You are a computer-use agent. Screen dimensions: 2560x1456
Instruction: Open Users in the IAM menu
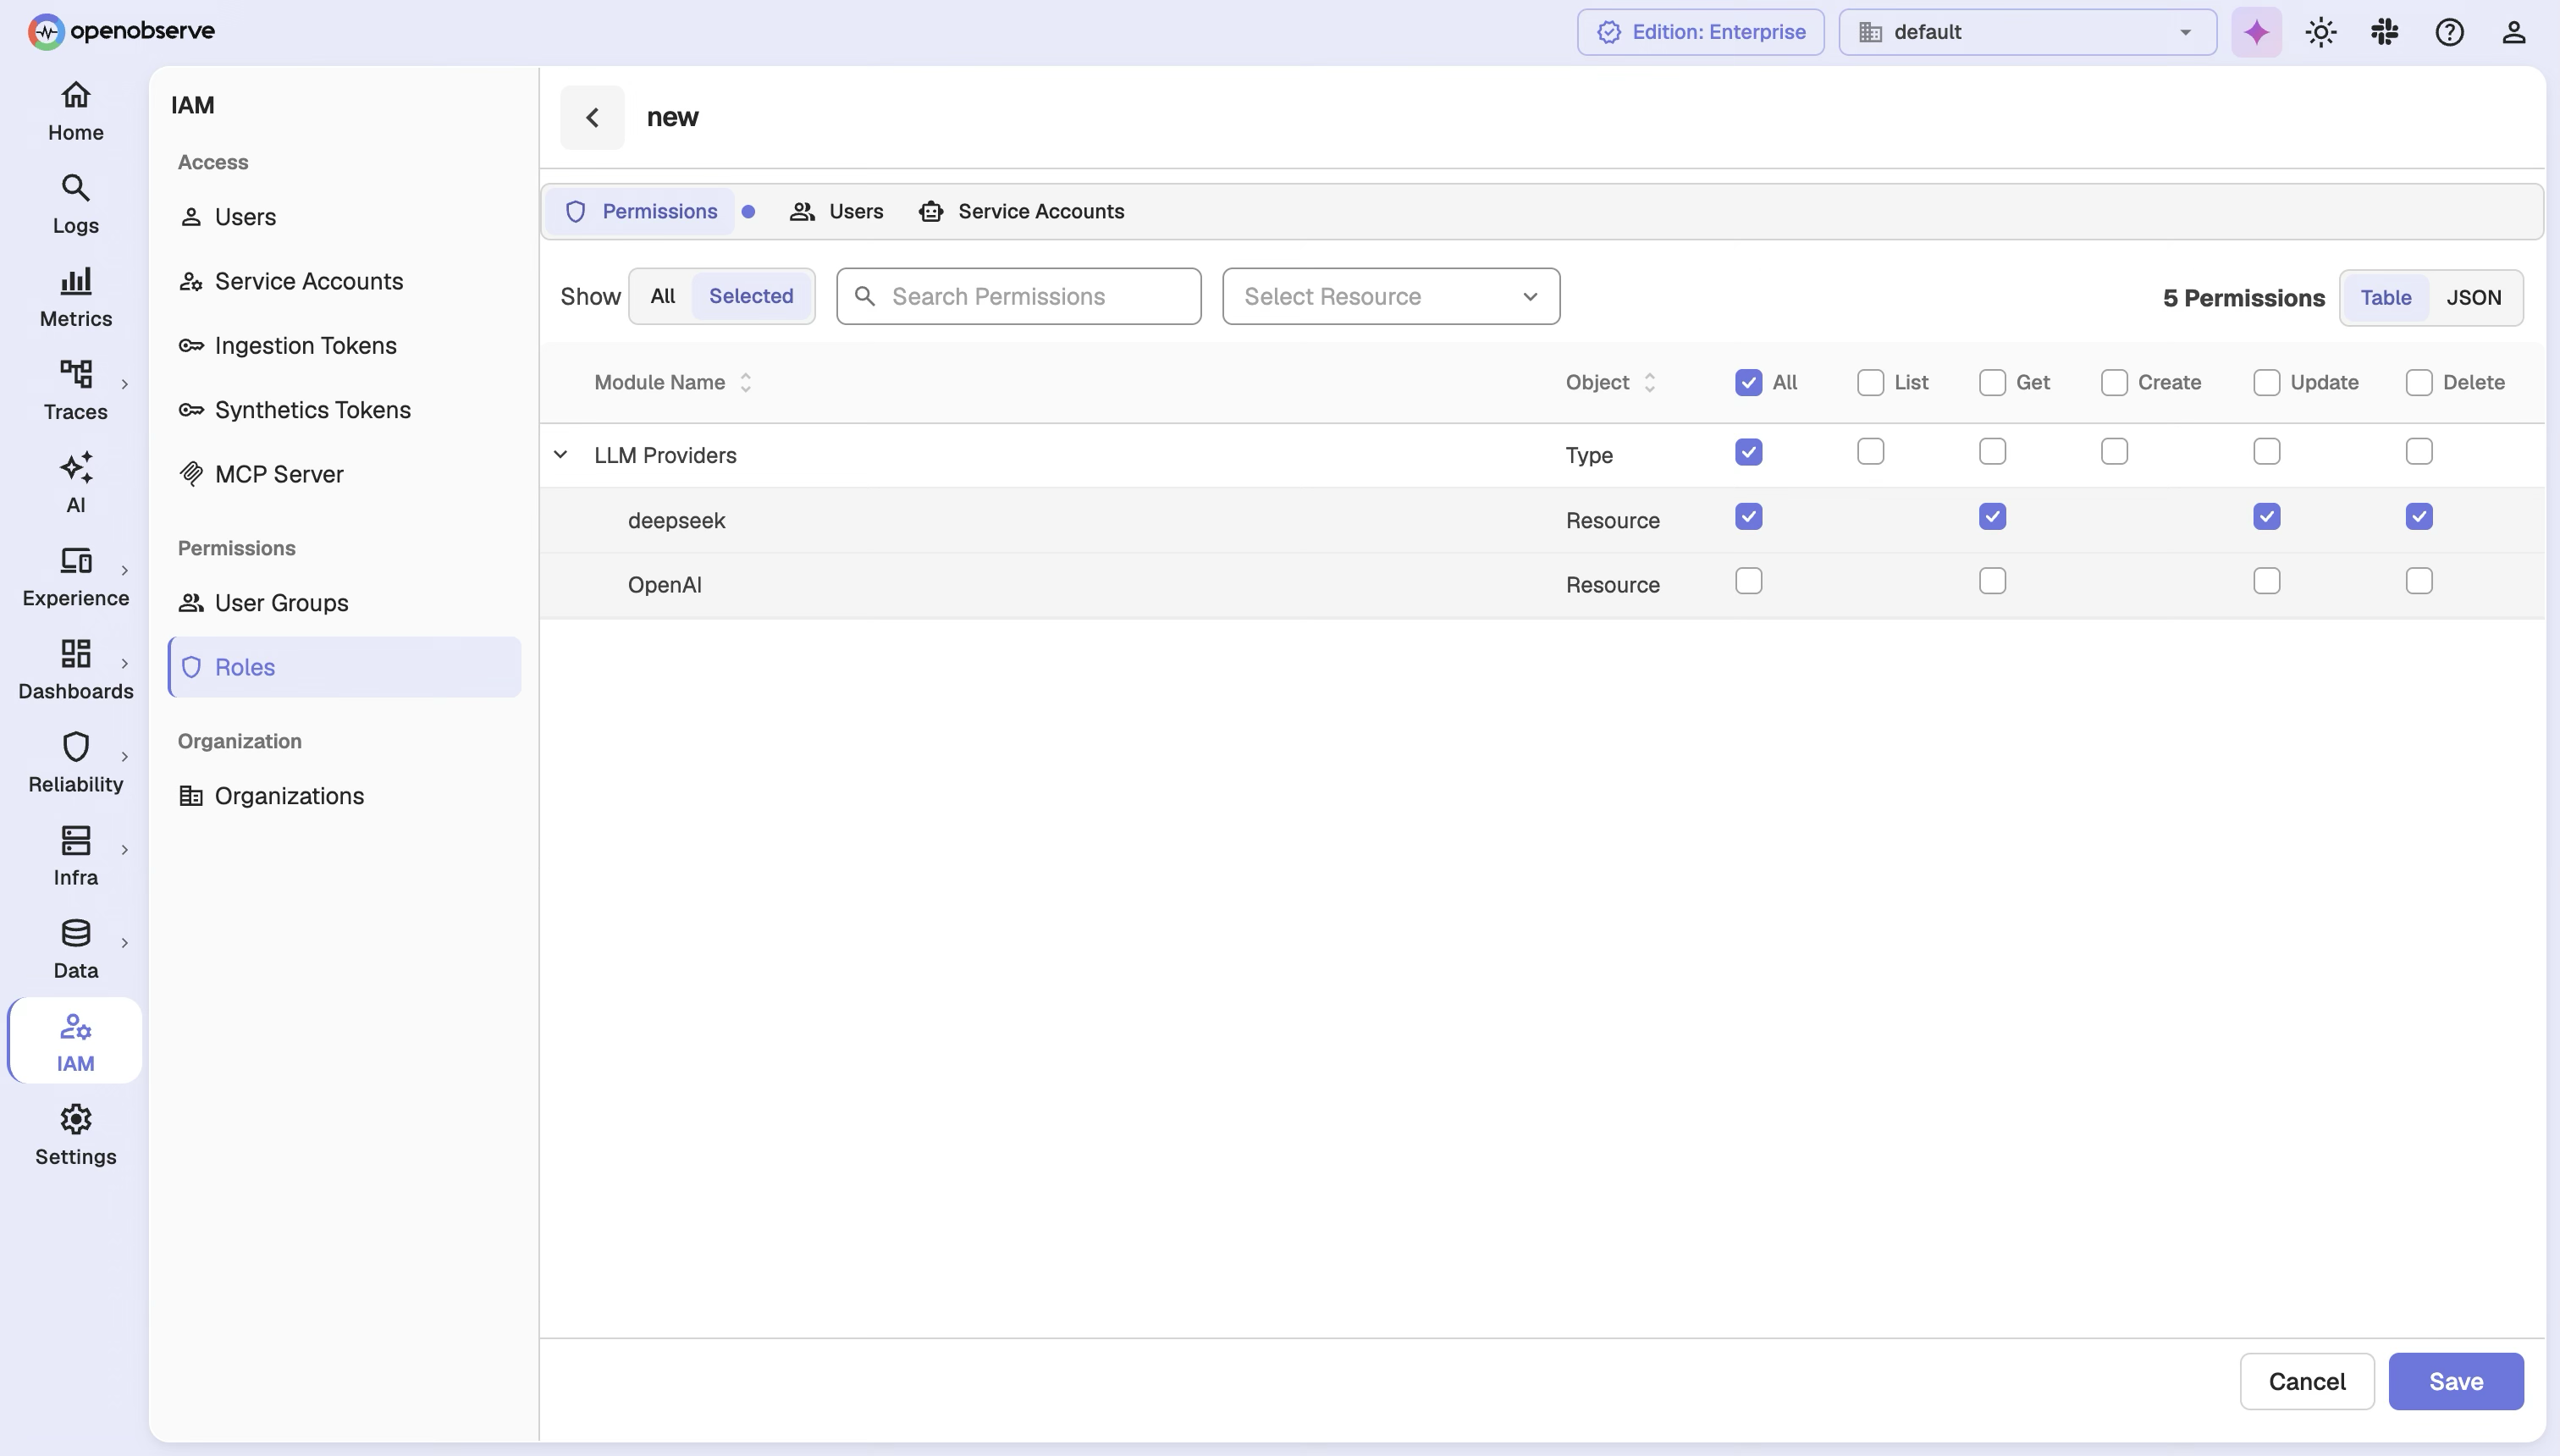[344, 217]
